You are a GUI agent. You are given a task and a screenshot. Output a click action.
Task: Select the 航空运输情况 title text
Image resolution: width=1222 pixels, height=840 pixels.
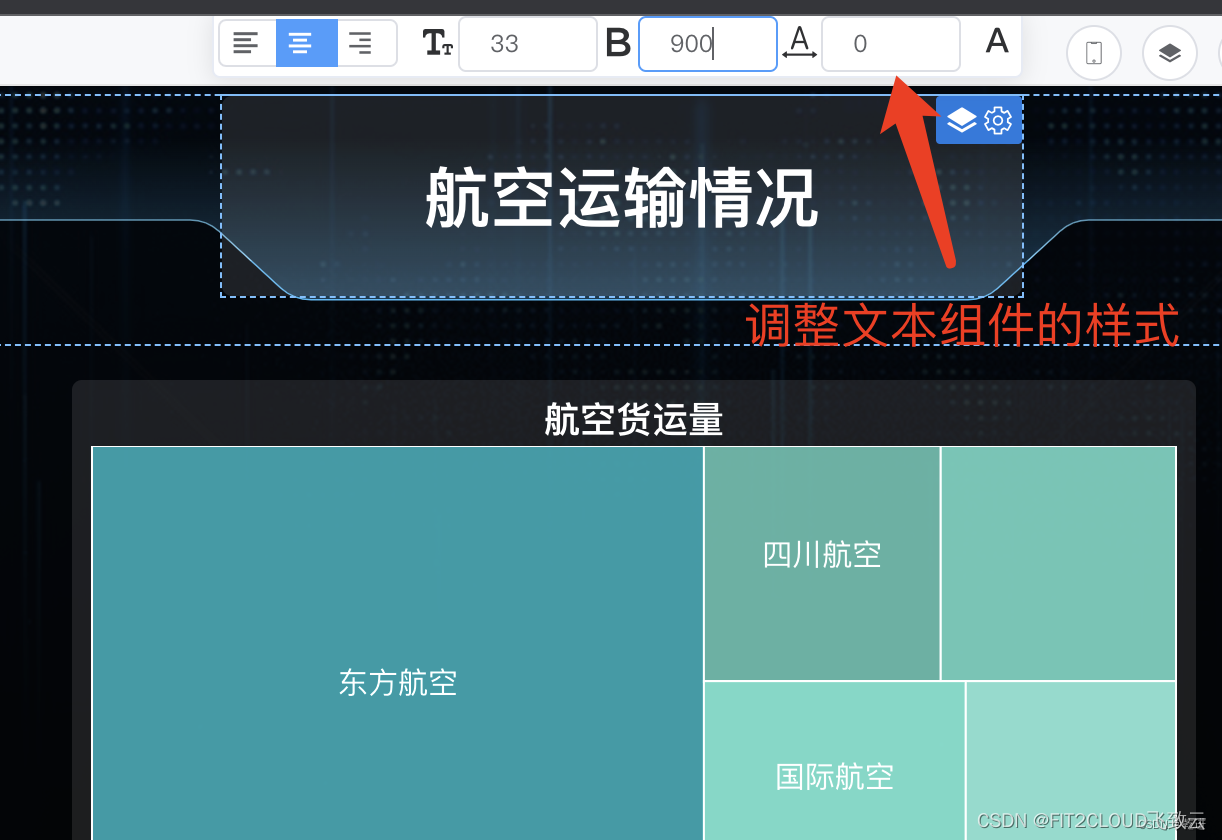[x=622, y=198]
